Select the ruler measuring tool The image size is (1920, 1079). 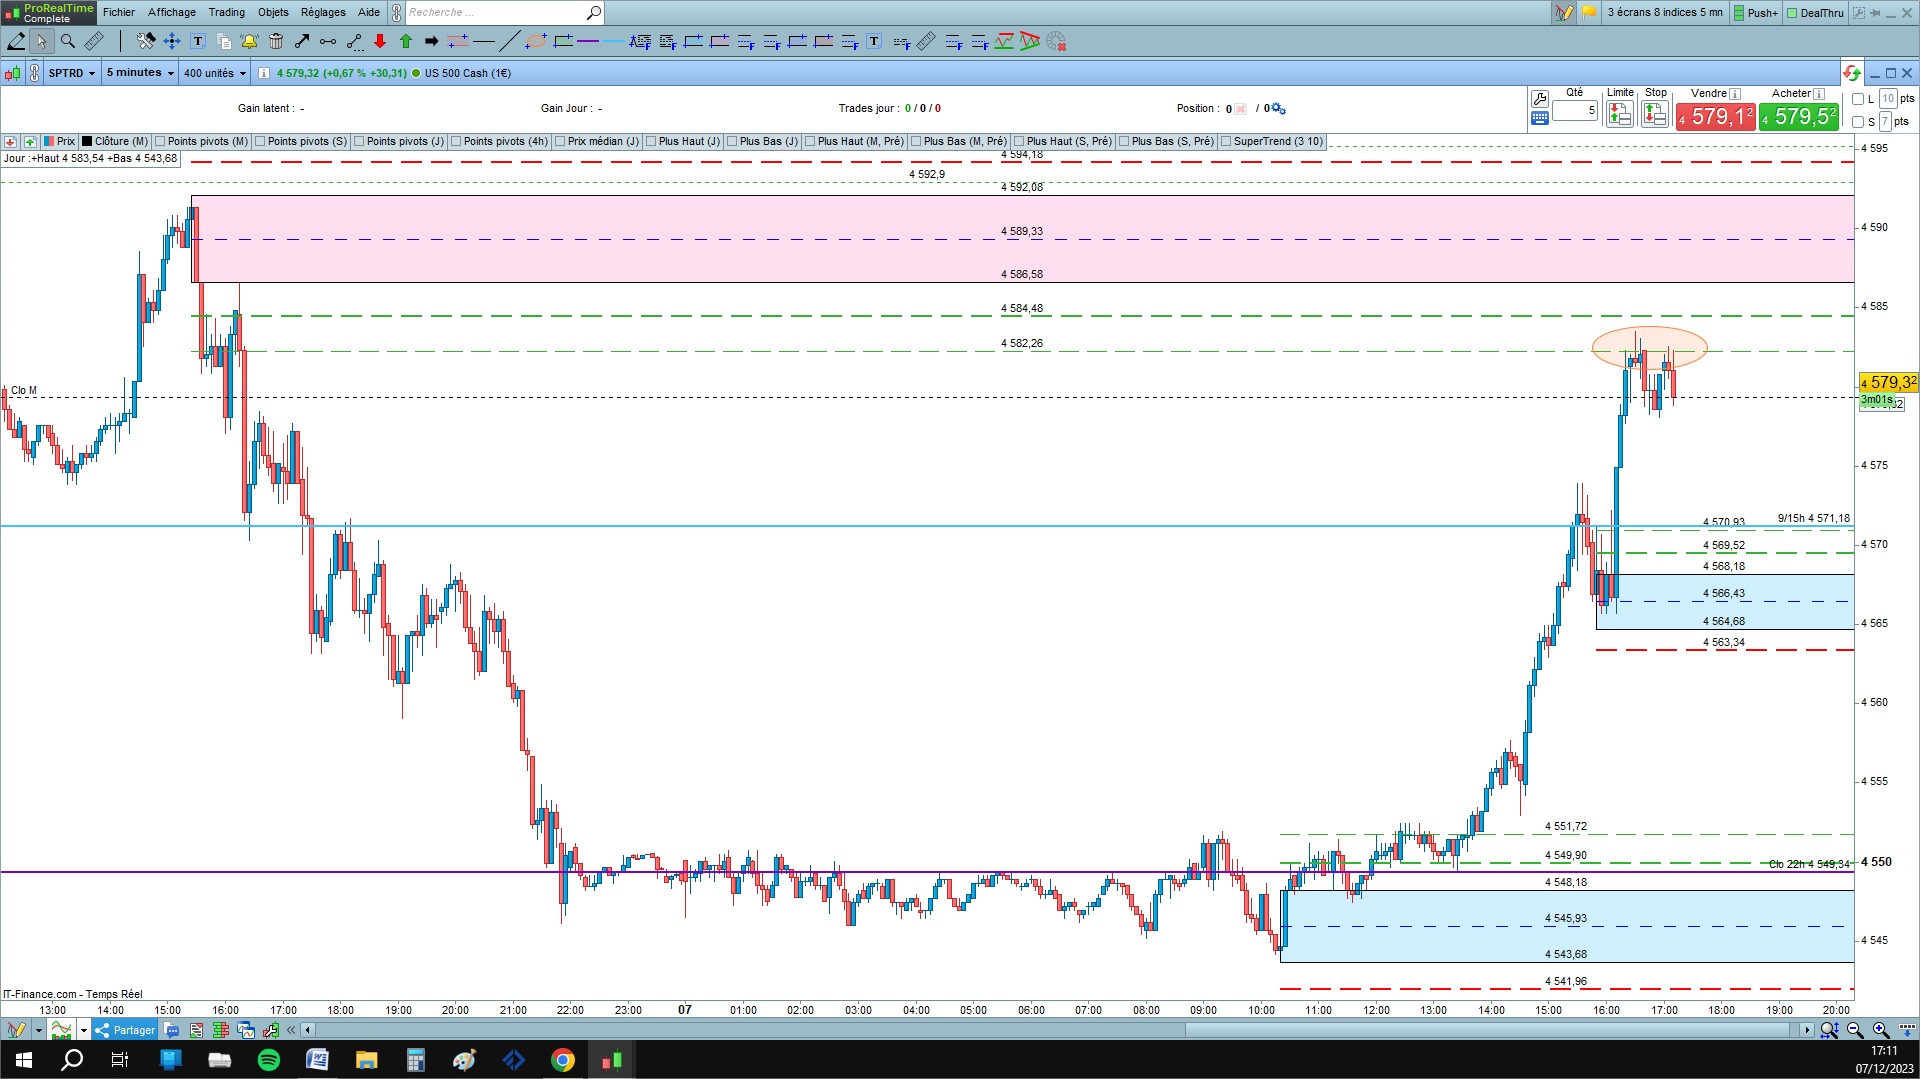point(94,41)
